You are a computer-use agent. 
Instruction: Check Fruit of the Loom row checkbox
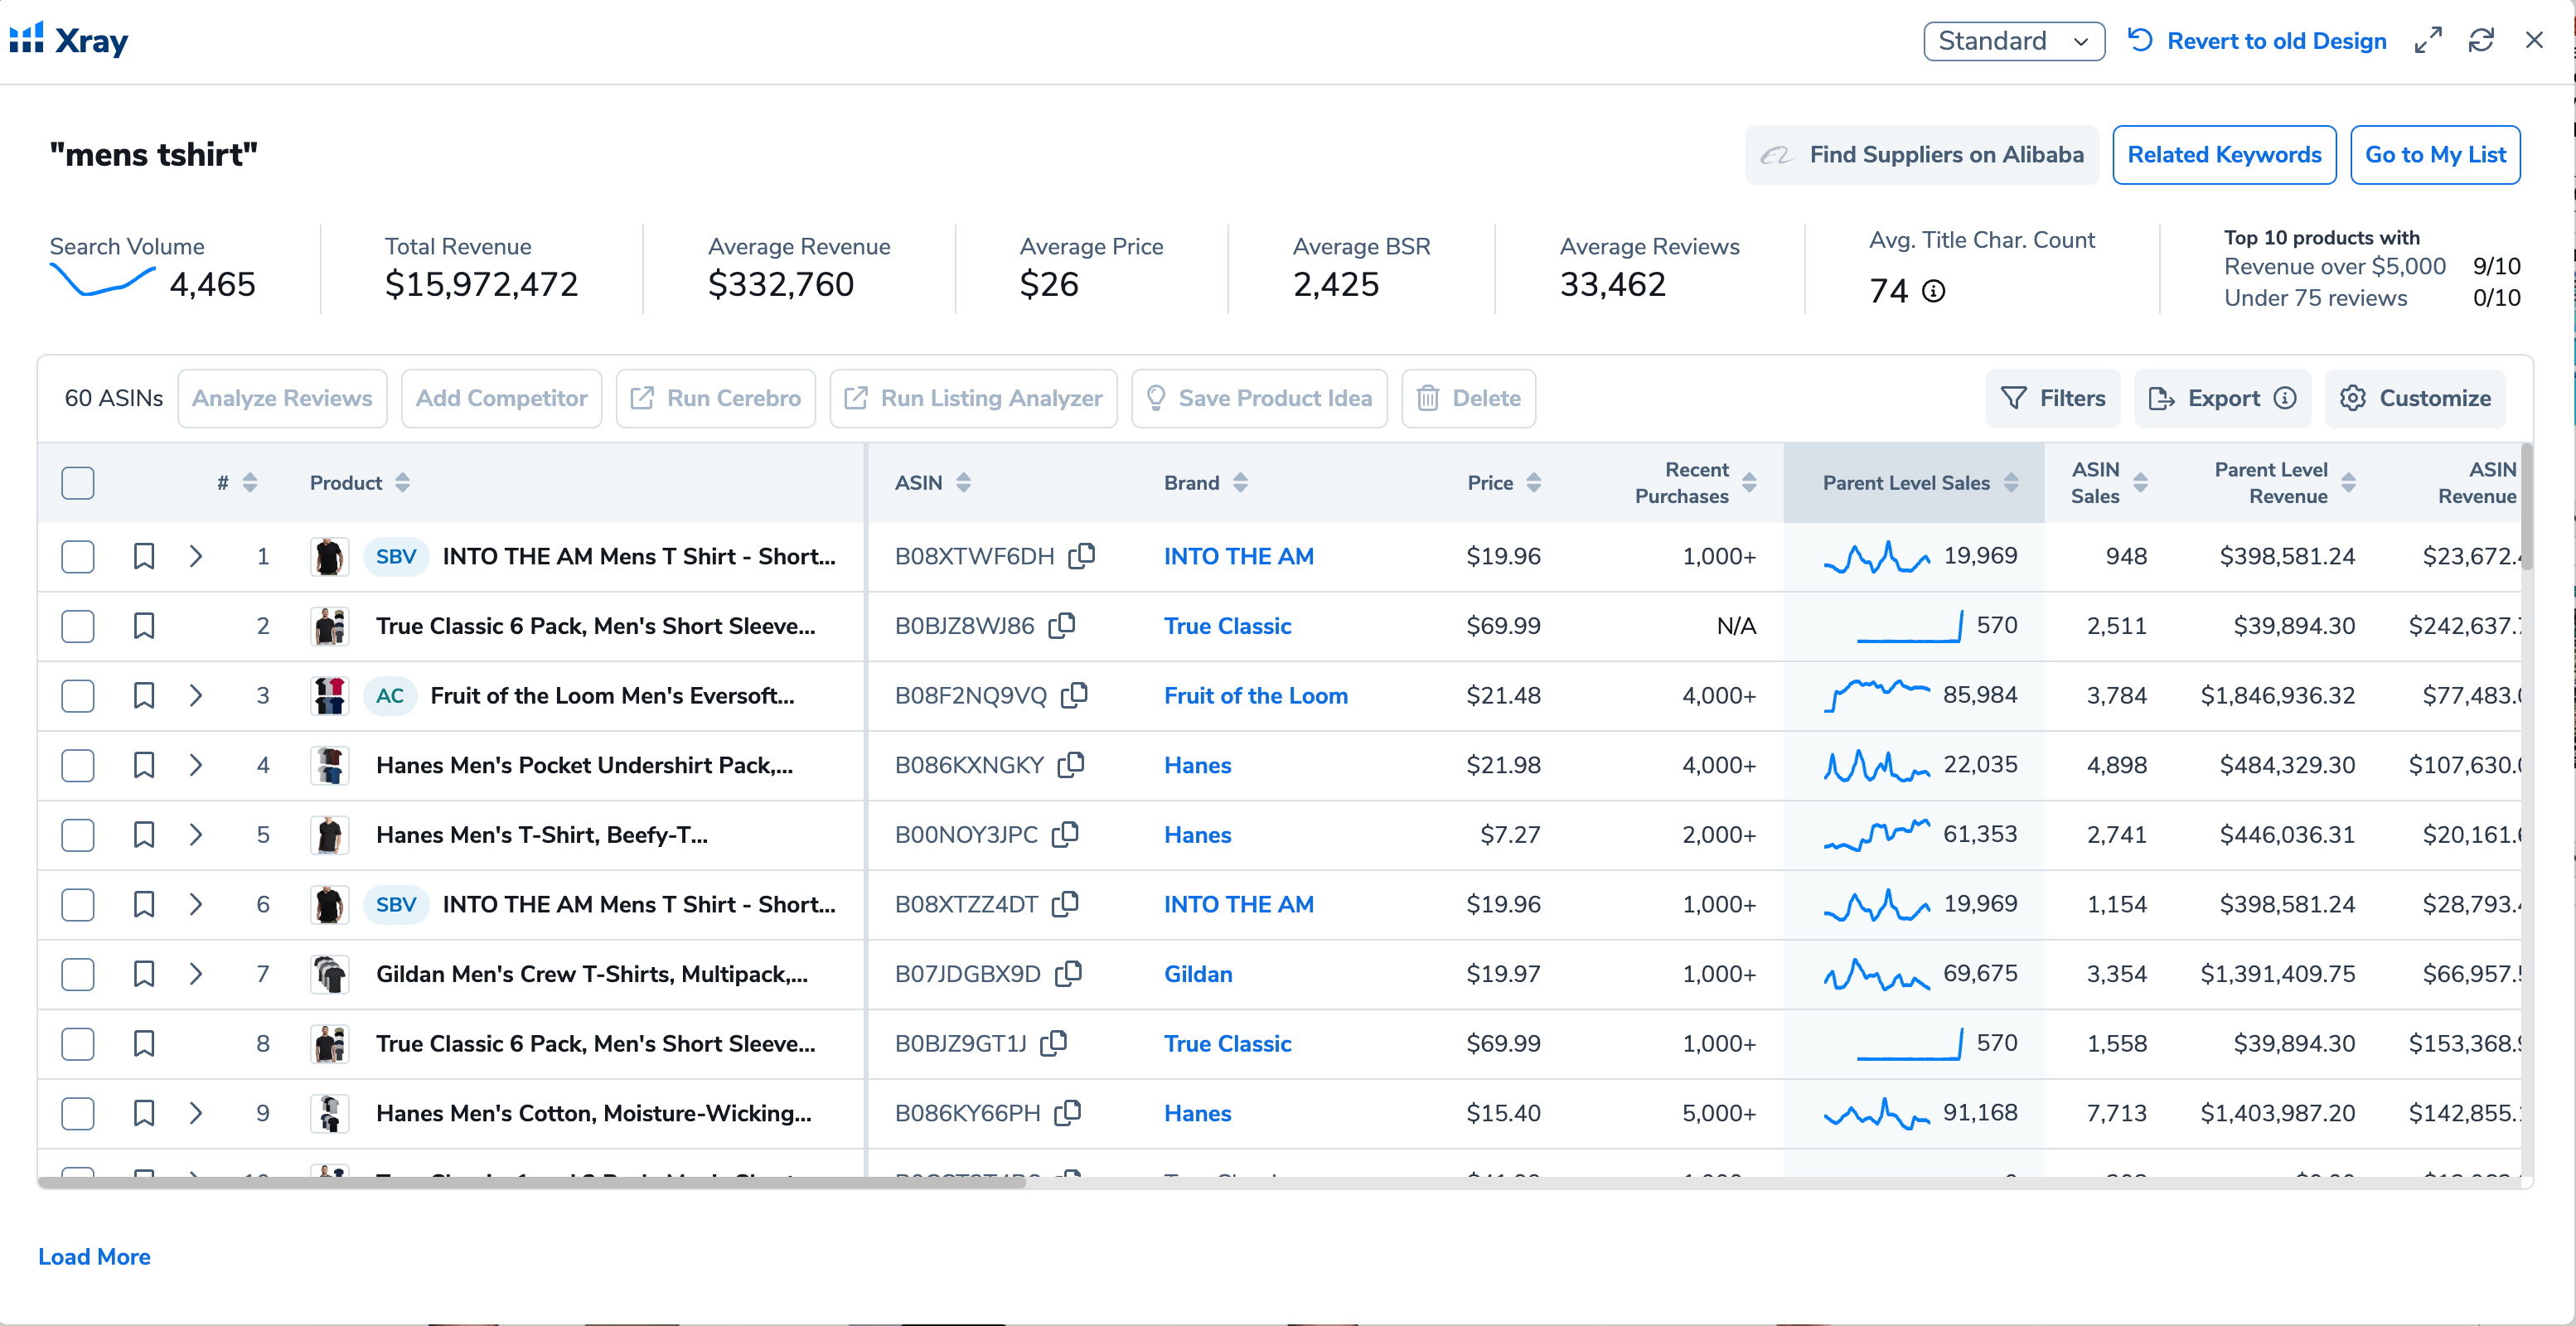pos(78,695)
